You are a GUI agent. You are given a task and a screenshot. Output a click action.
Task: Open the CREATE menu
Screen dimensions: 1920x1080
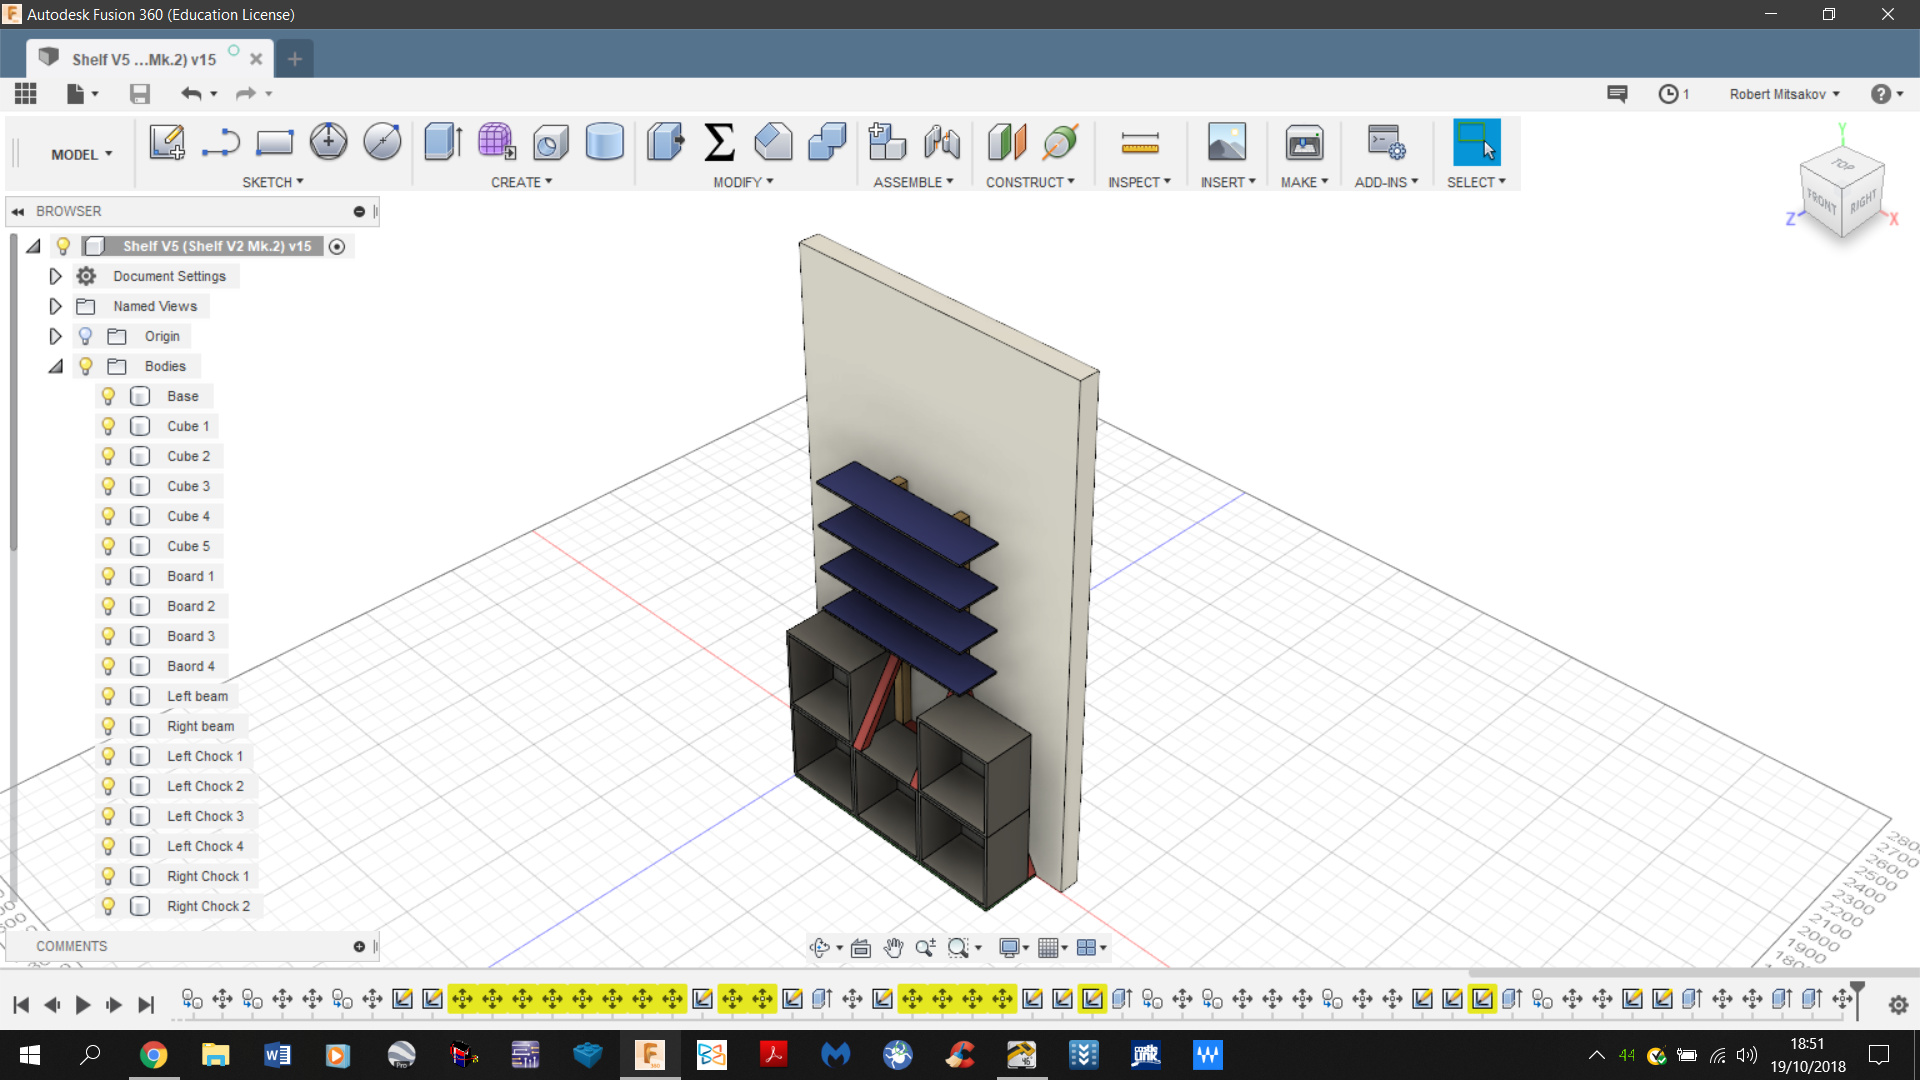coord(521,182)
